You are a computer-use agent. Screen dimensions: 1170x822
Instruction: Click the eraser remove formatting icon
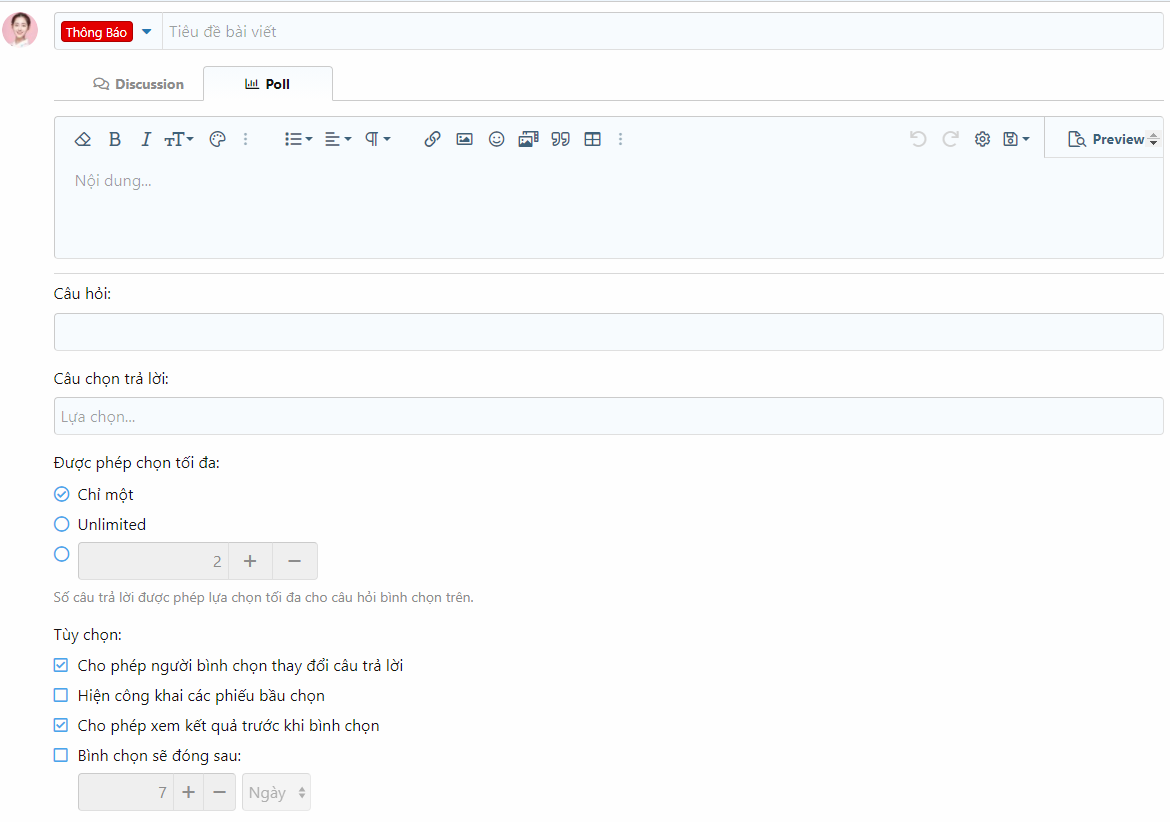(83, 139)
